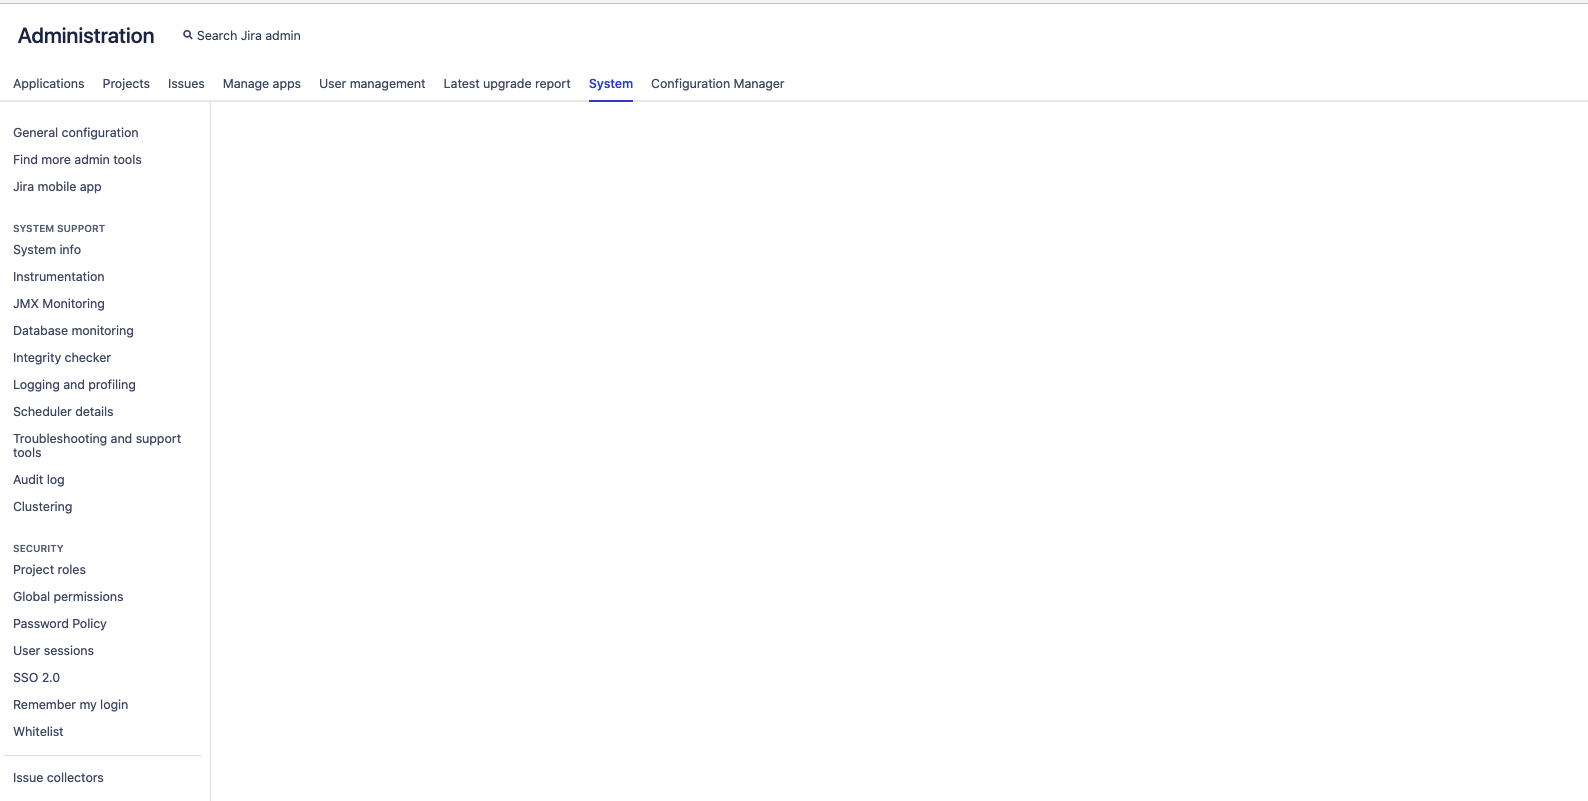Screen dimensions: 1588x801
Task: Go to the Issues tab
Action: click(x=186, y=84)
